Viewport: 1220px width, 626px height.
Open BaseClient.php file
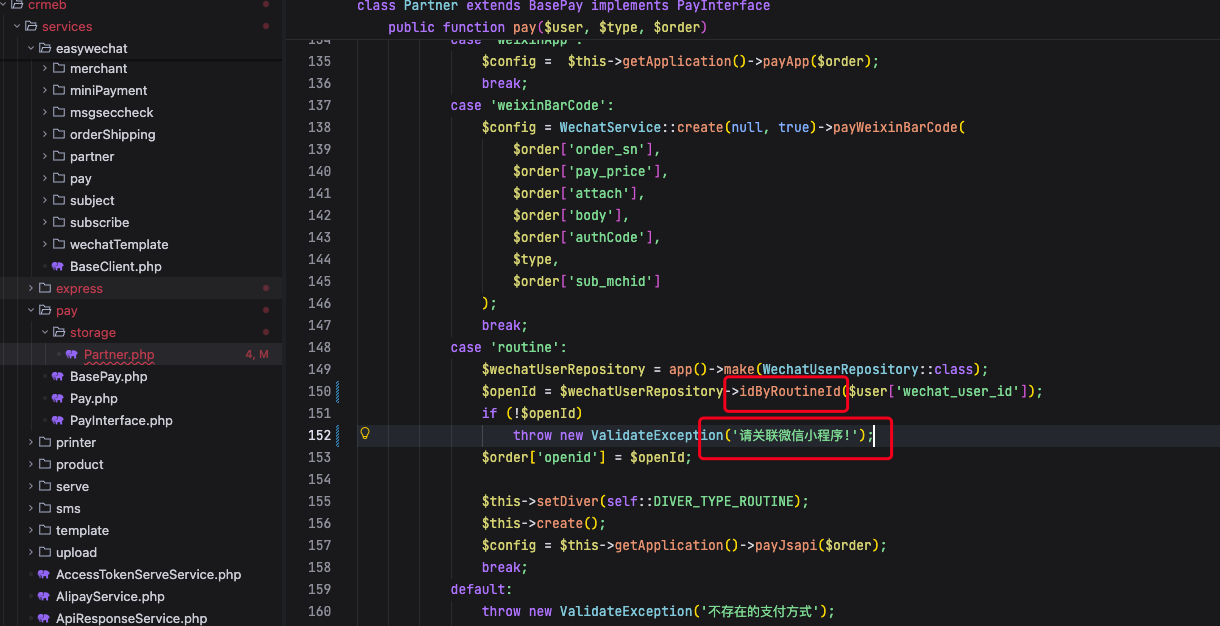pos(115,266)
